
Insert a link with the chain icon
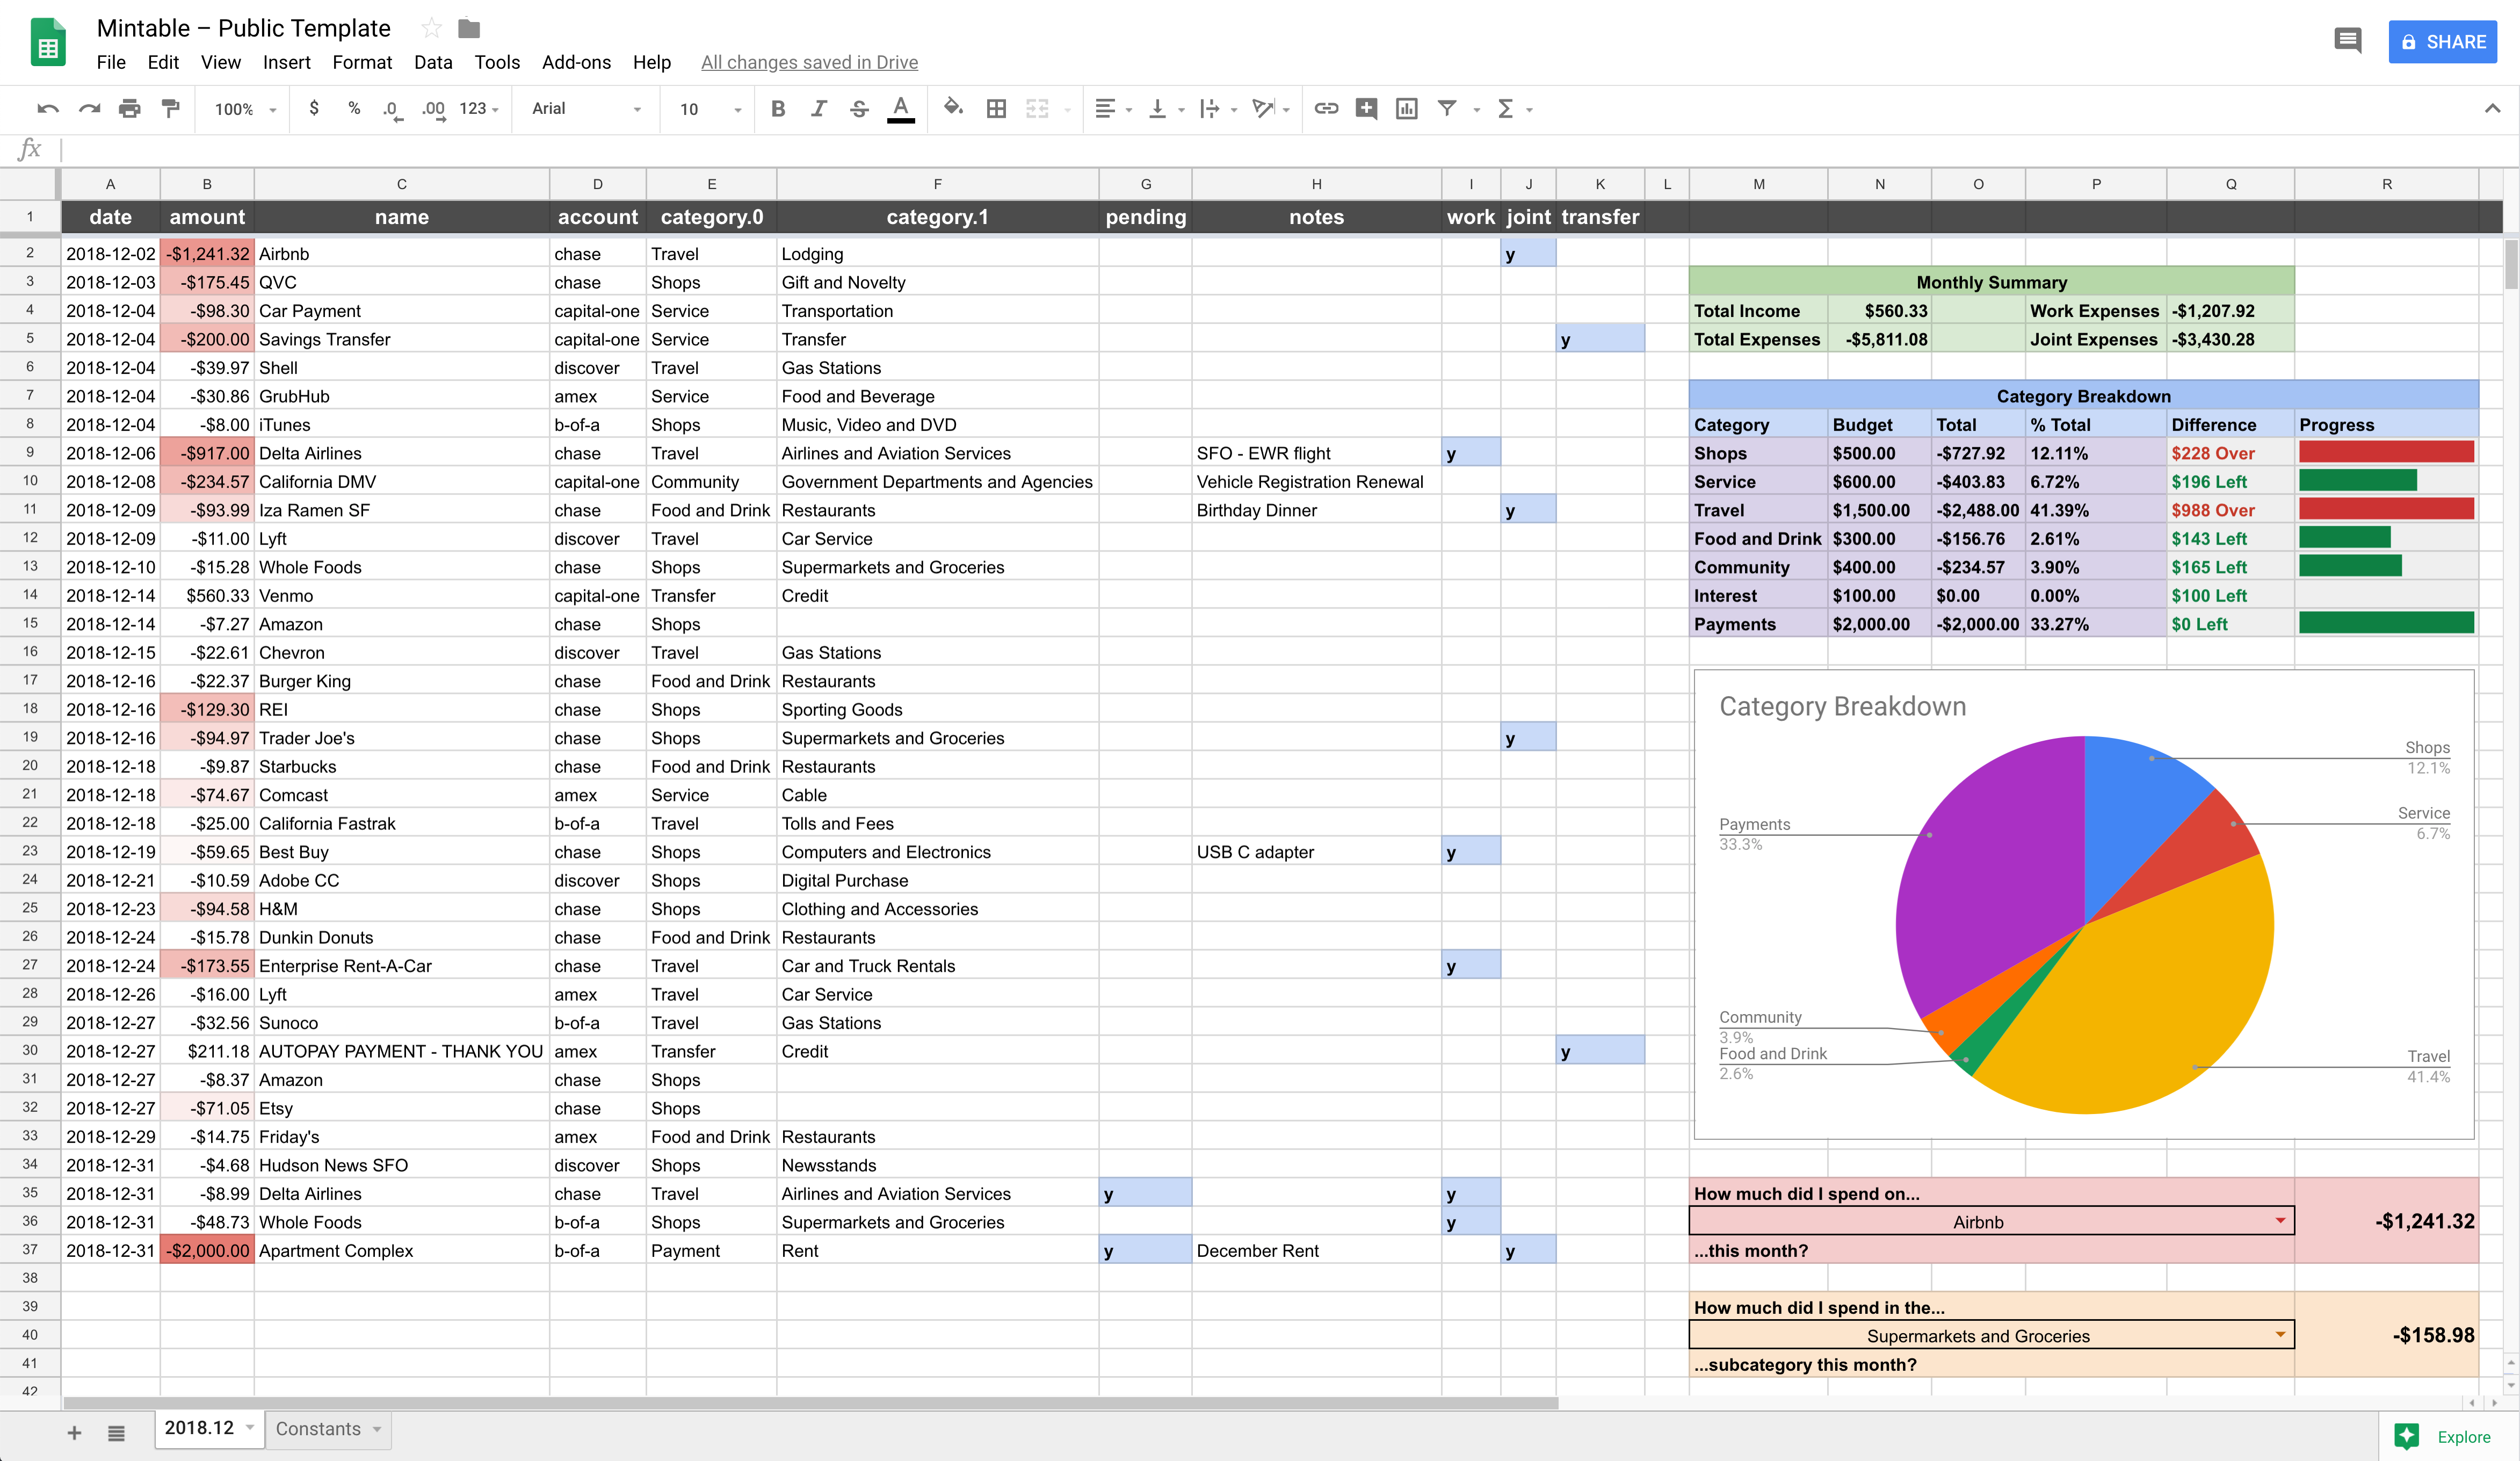[x=1326, y=108]
